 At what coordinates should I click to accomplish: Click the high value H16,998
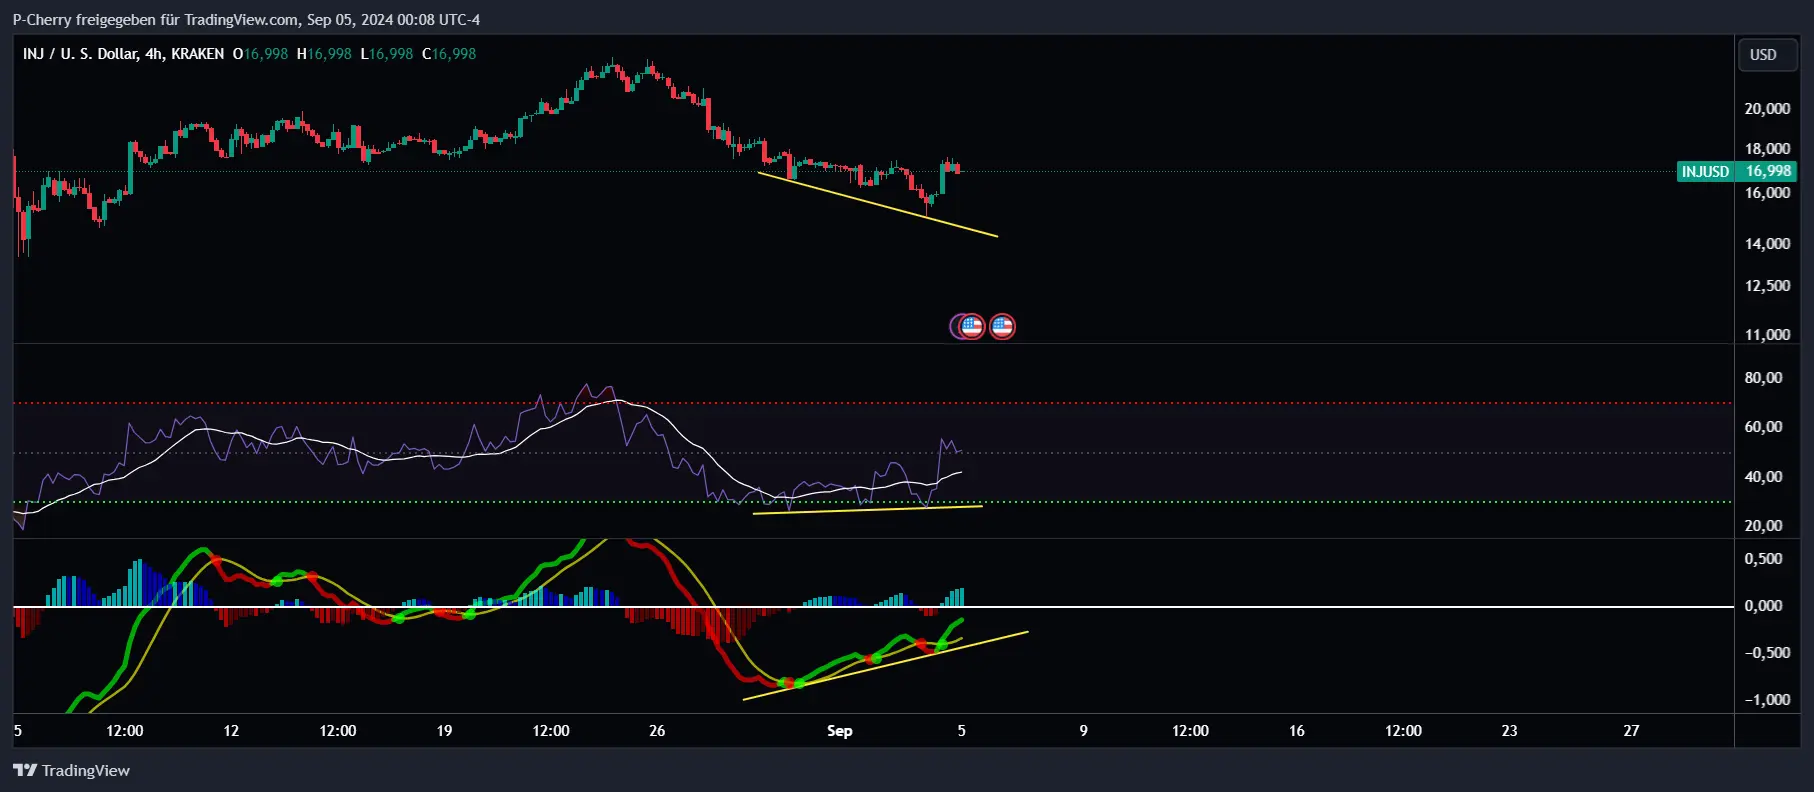coord(324,54)
